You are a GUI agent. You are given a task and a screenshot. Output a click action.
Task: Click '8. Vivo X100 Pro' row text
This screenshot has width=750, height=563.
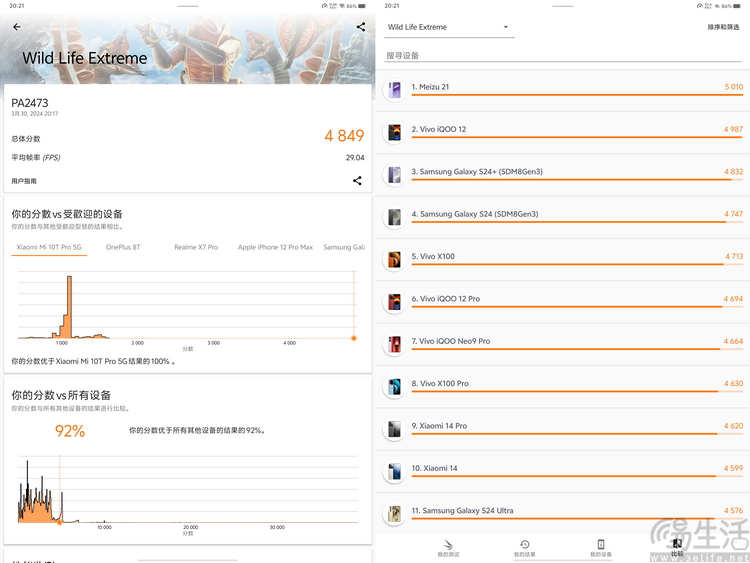tap(440, 384)
